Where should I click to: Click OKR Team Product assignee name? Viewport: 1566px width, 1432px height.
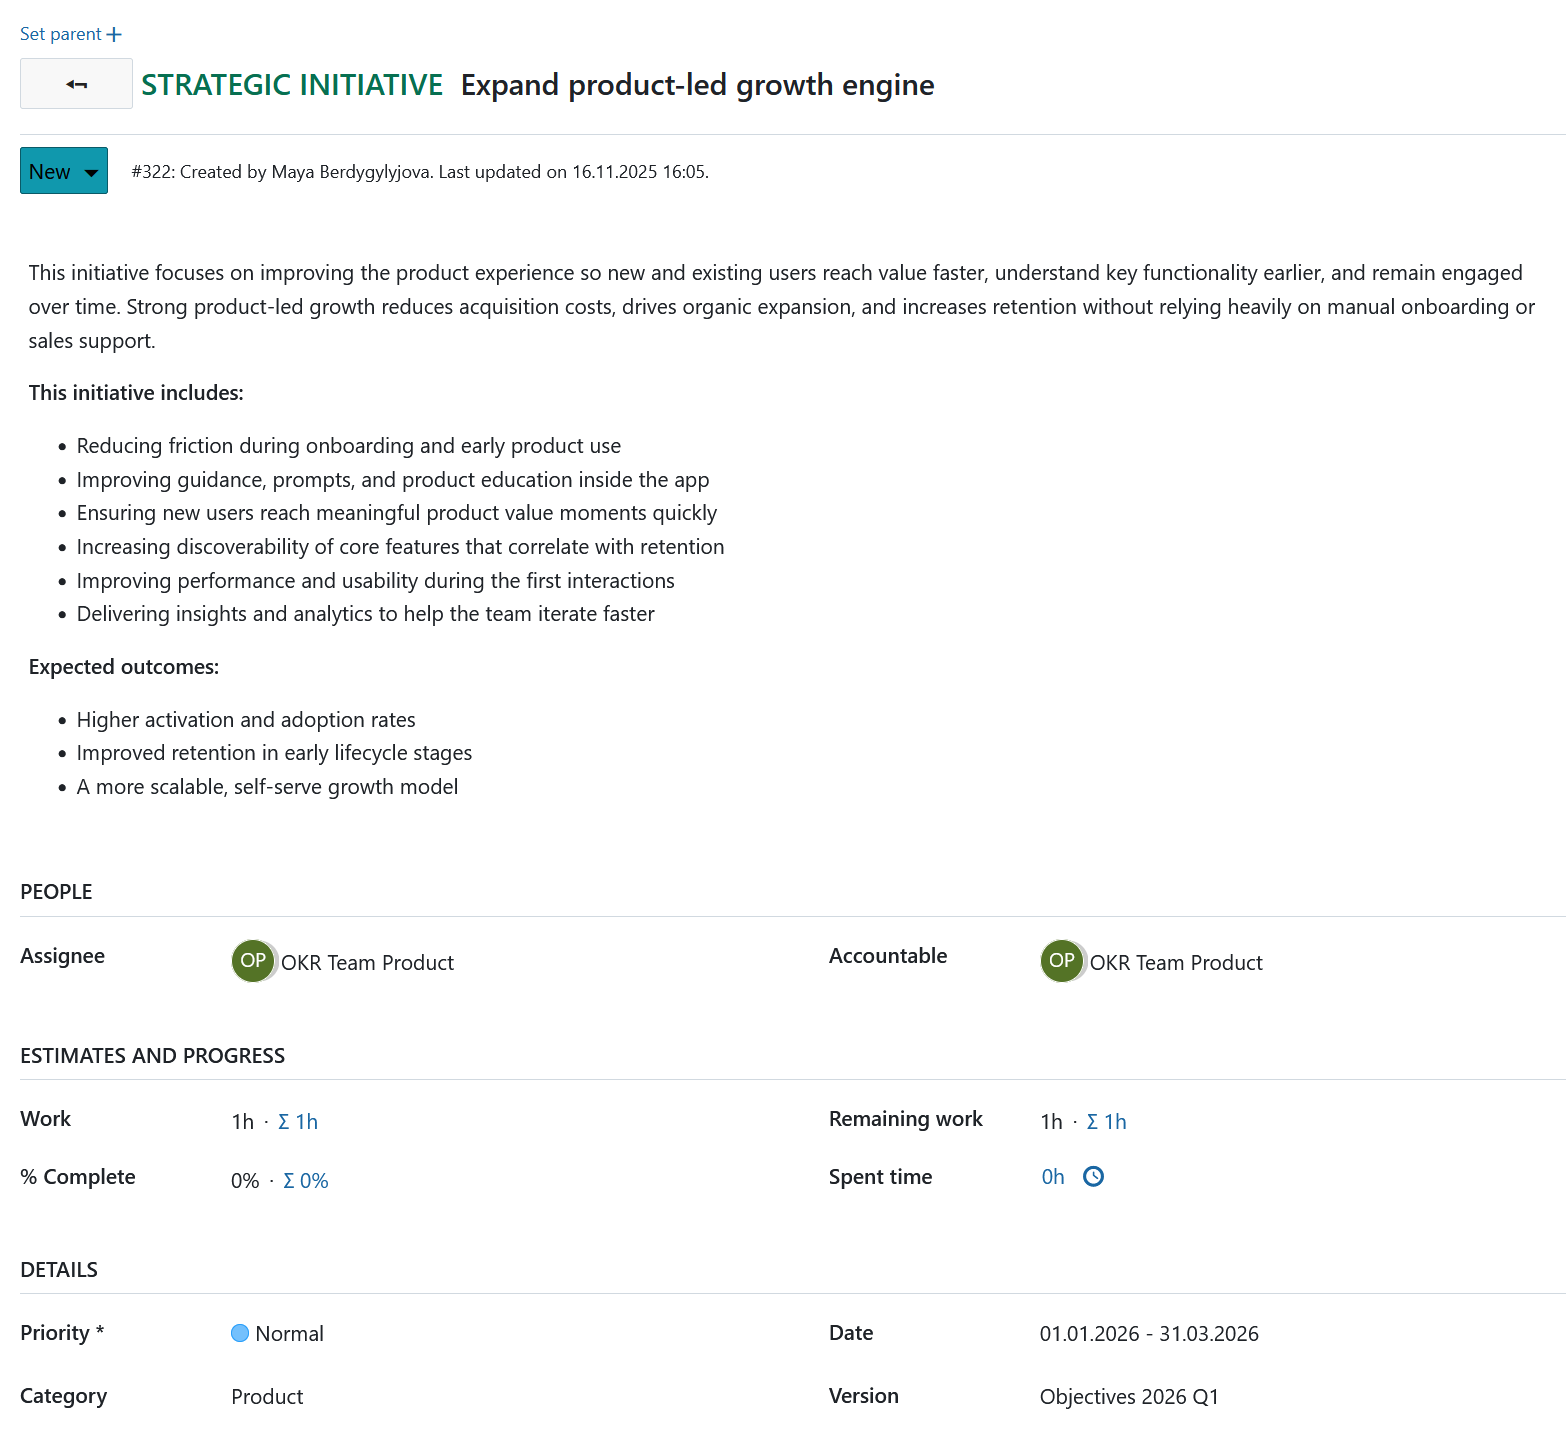367,962
